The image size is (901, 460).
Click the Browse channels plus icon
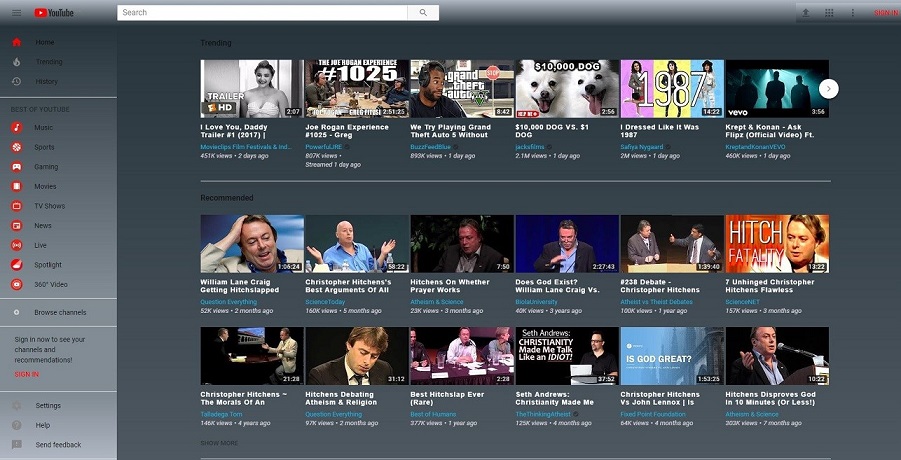click(17, 312)
